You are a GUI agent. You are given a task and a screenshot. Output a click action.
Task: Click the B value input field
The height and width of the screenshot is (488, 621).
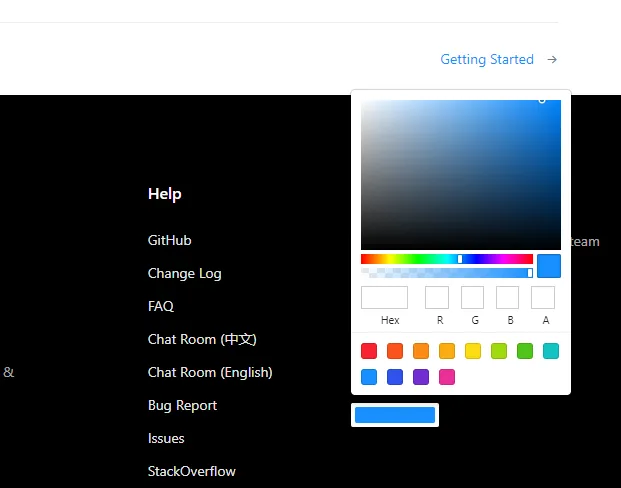coord(507,297)
